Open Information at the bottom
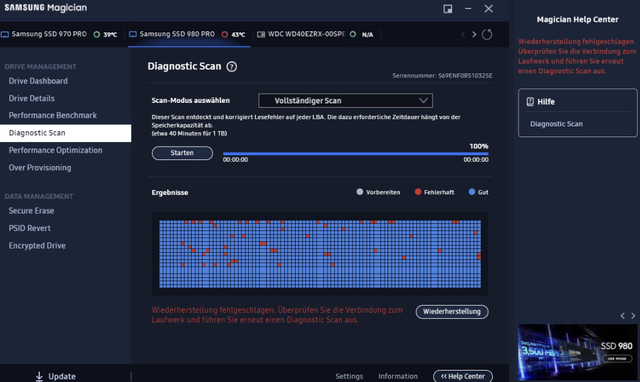The image size is (640, 382). pyautogui.click(x=398, y=376)
